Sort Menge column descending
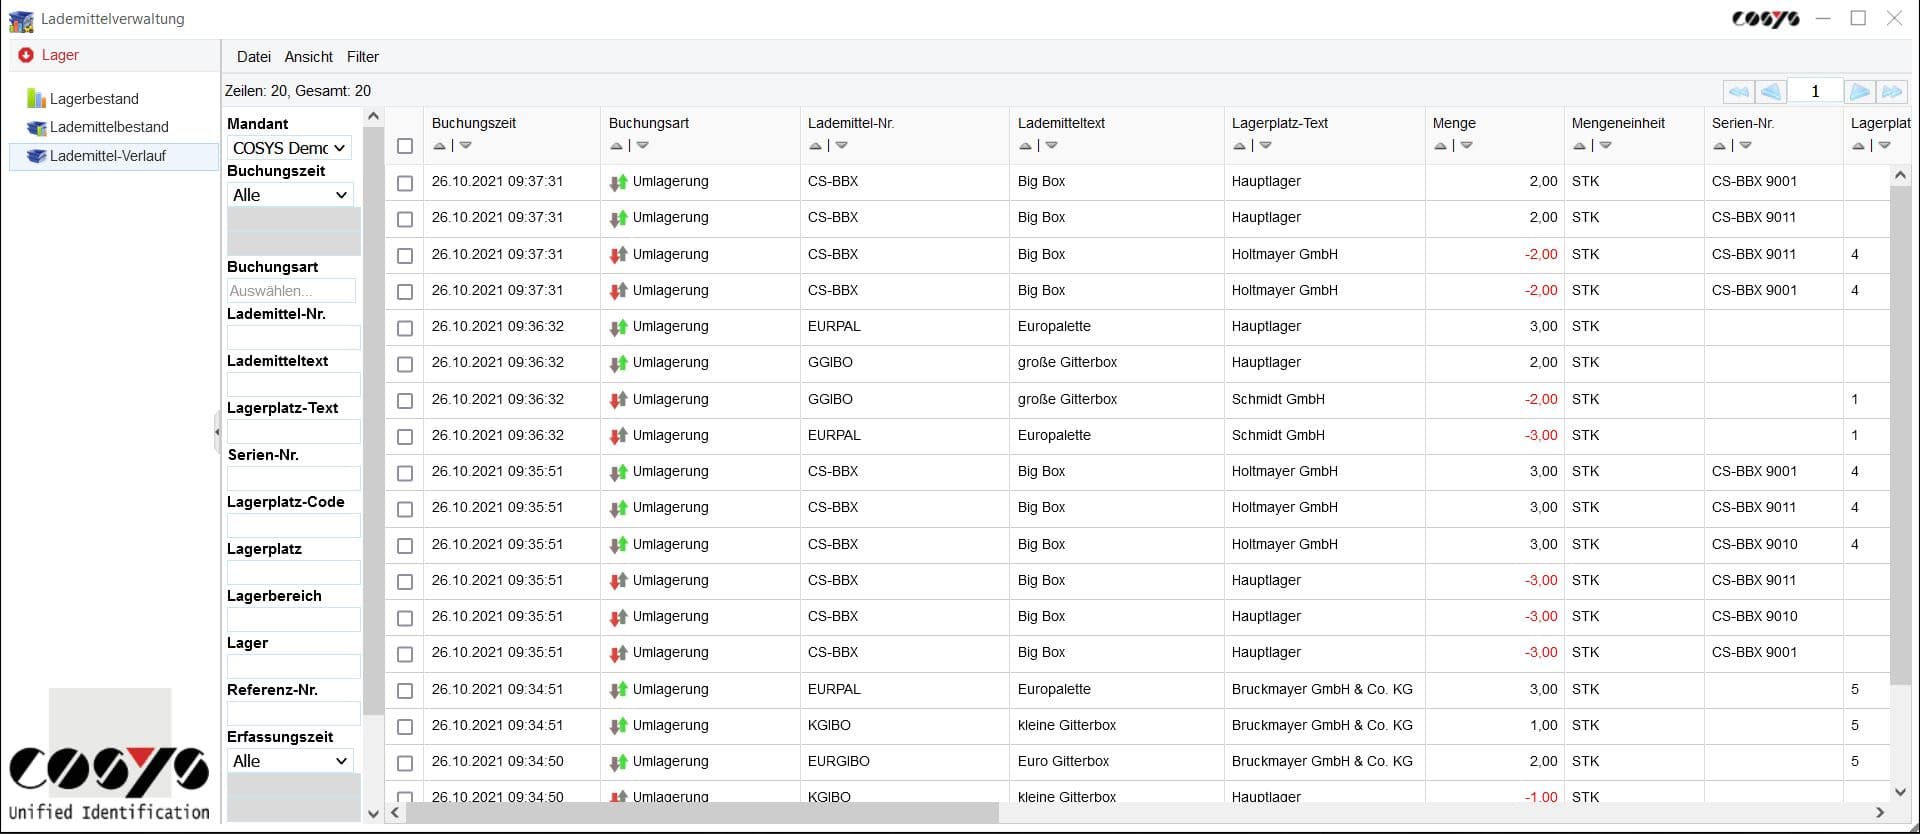Screen dimensions: 1920x834 click(x=1467, y=146)
